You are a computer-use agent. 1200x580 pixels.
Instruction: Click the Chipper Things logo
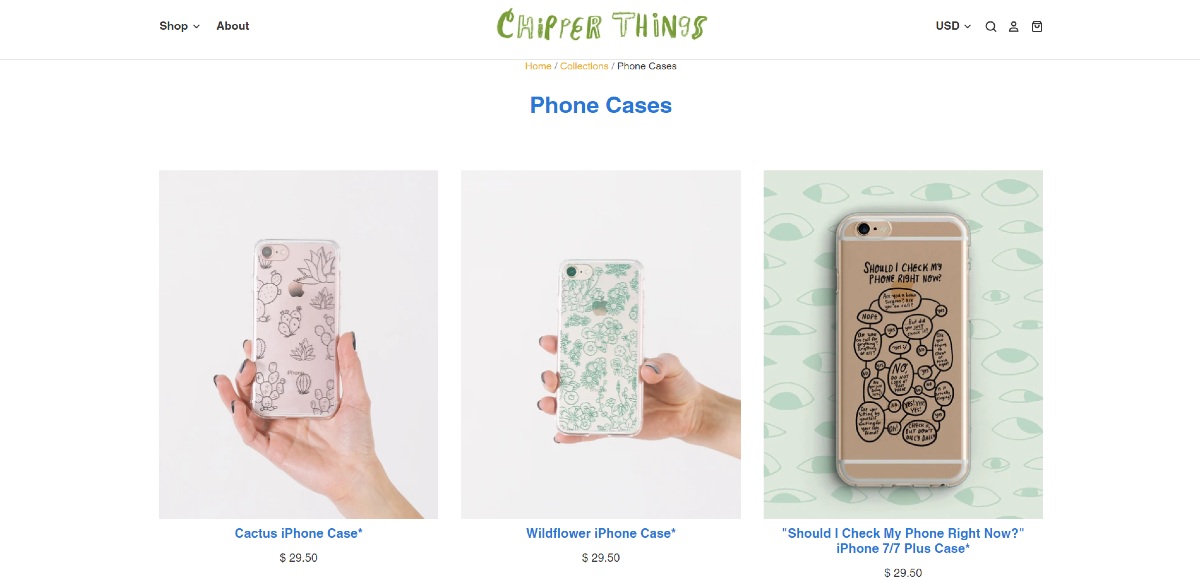tap(602, 25)
